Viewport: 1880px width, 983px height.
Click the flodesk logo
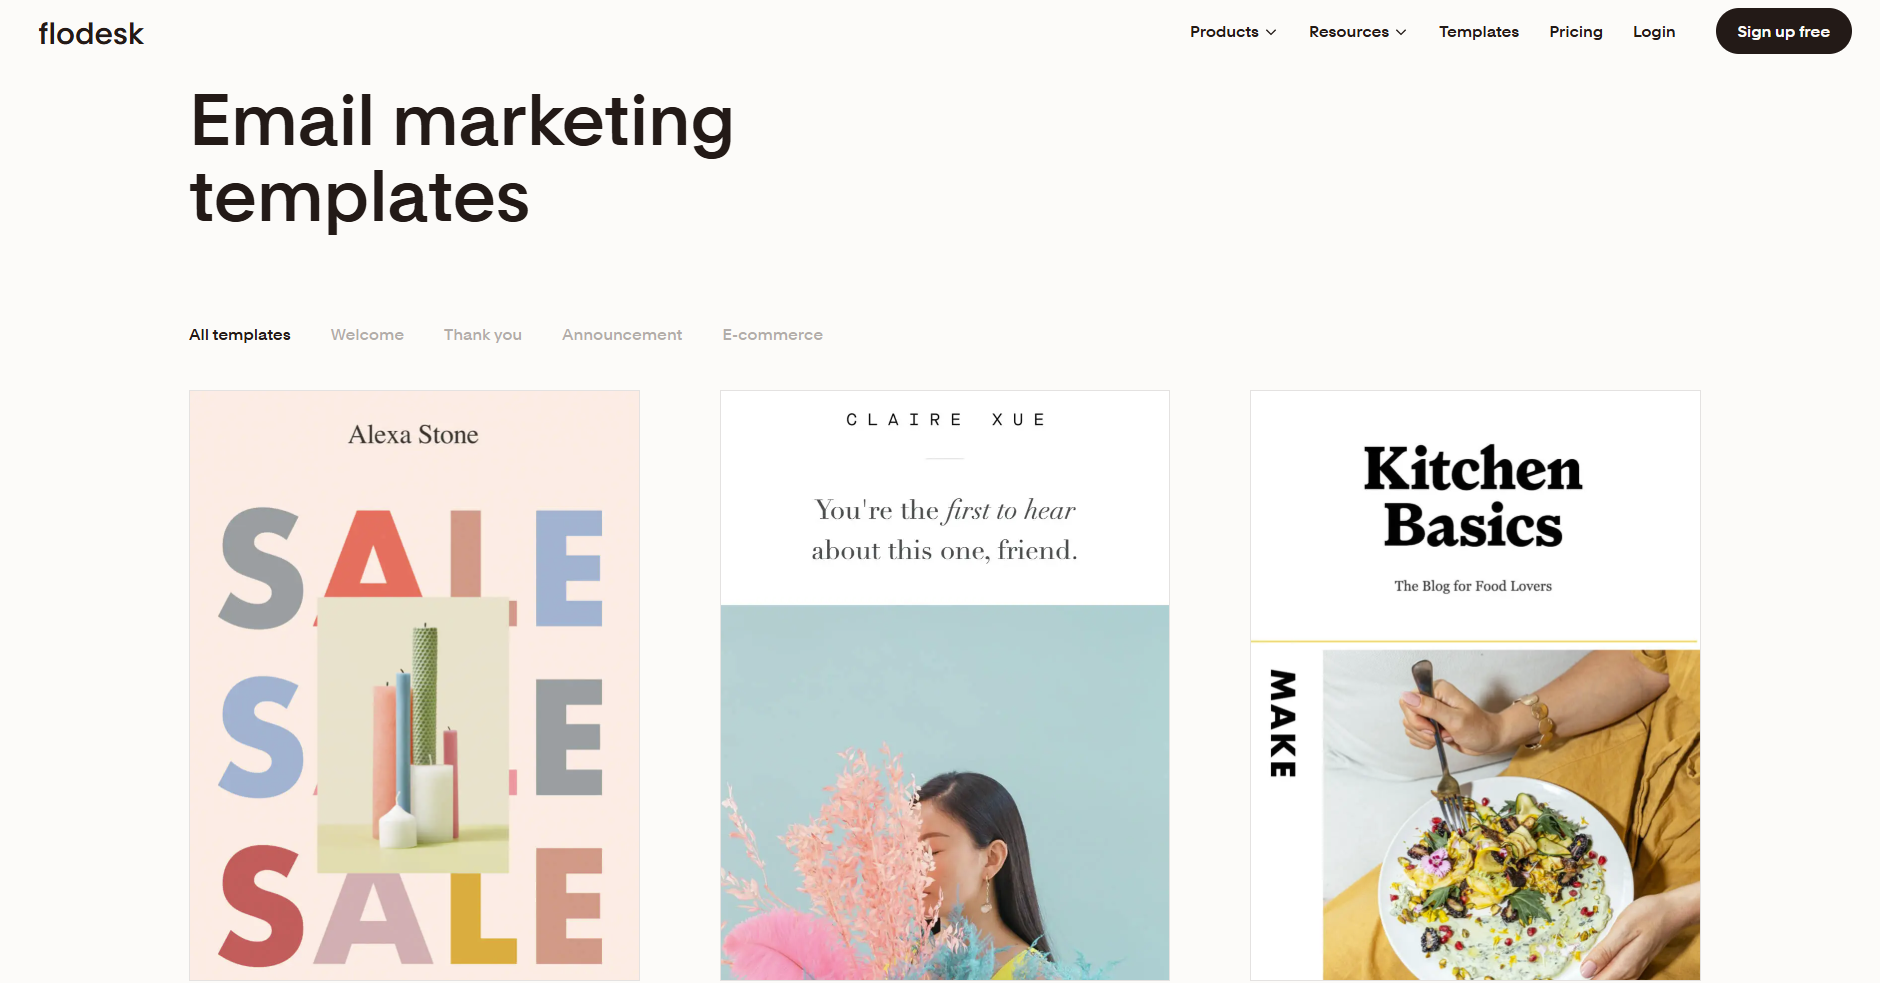click(x=91, y=33)
